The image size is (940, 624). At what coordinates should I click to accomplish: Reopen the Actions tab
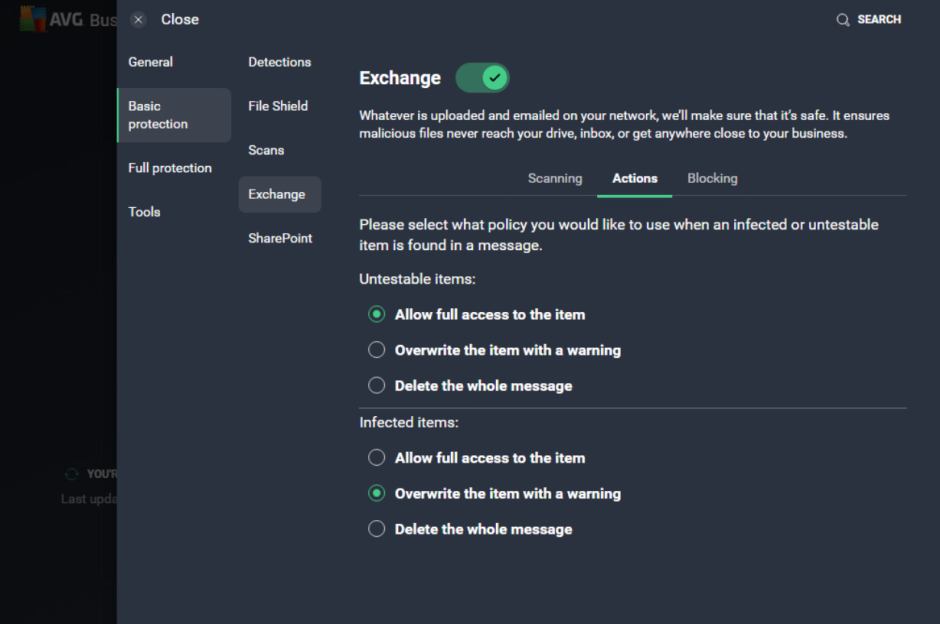coord(634,178)
